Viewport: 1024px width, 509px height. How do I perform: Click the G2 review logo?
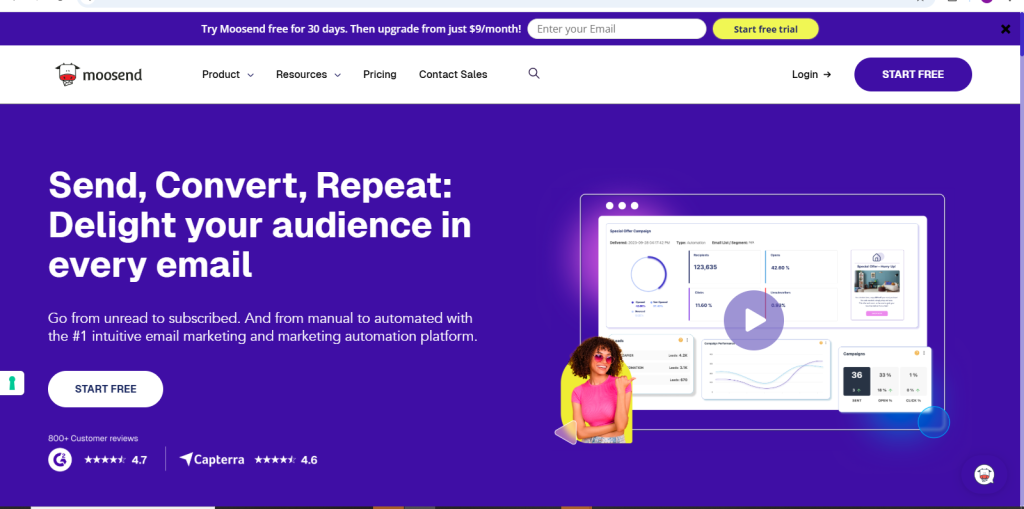[x=59, y=459]
